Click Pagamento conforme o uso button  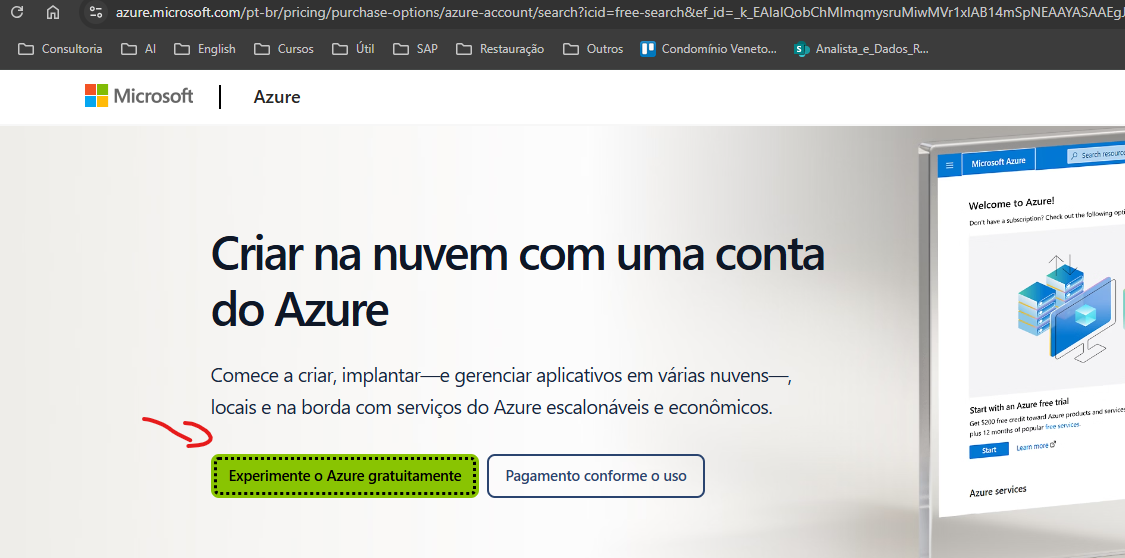pyautogui.click(x=596, y=476)
